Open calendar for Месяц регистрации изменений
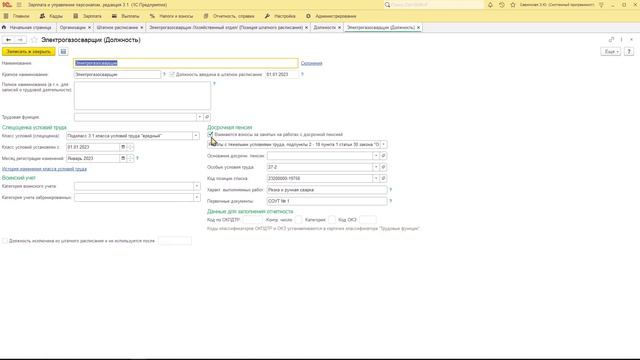 click(123, 158)
